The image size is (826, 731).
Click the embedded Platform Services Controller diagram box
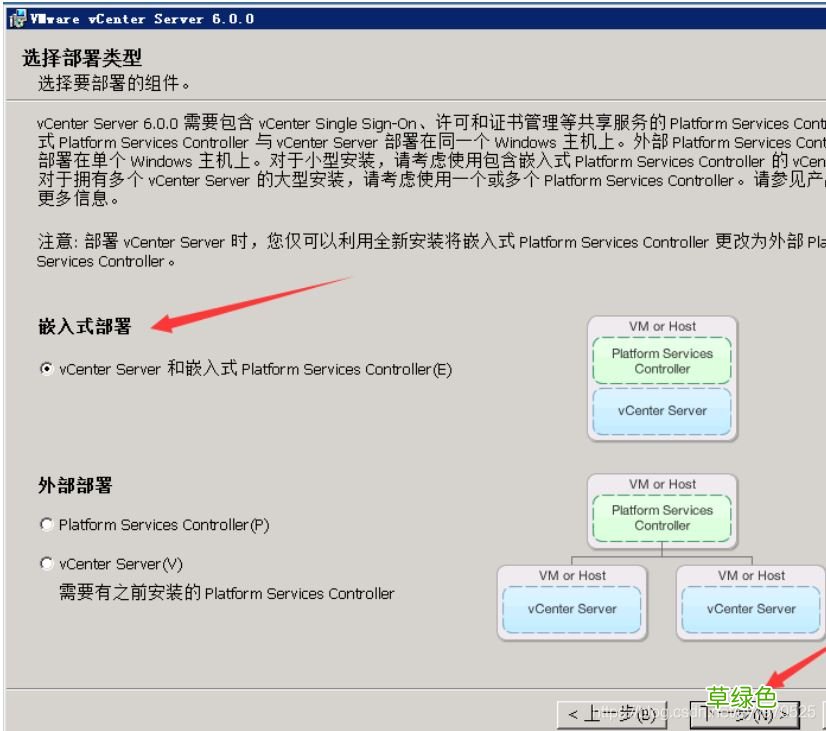pos(661,358)
